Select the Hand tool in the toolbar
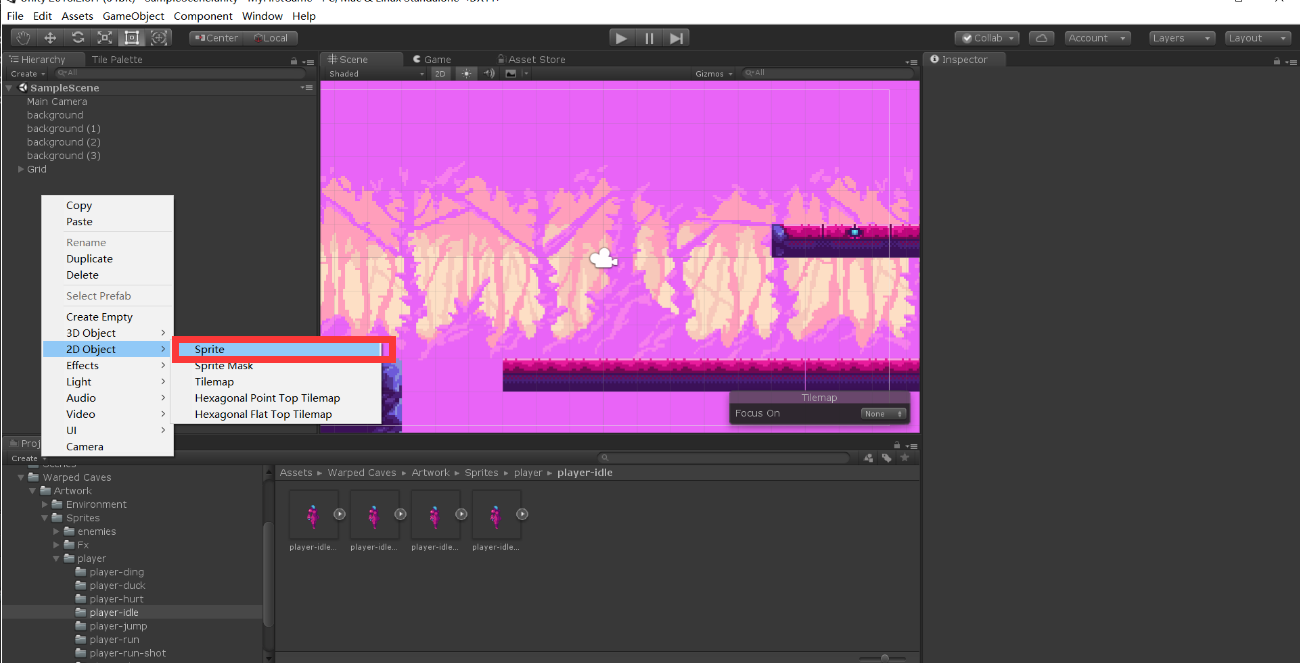1300x663 pixels. click(x=23, y=37)
